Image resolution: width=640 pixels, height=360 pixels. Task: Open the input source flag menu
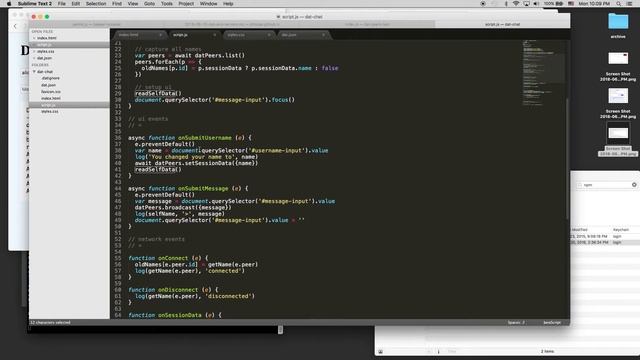(571, 4)
